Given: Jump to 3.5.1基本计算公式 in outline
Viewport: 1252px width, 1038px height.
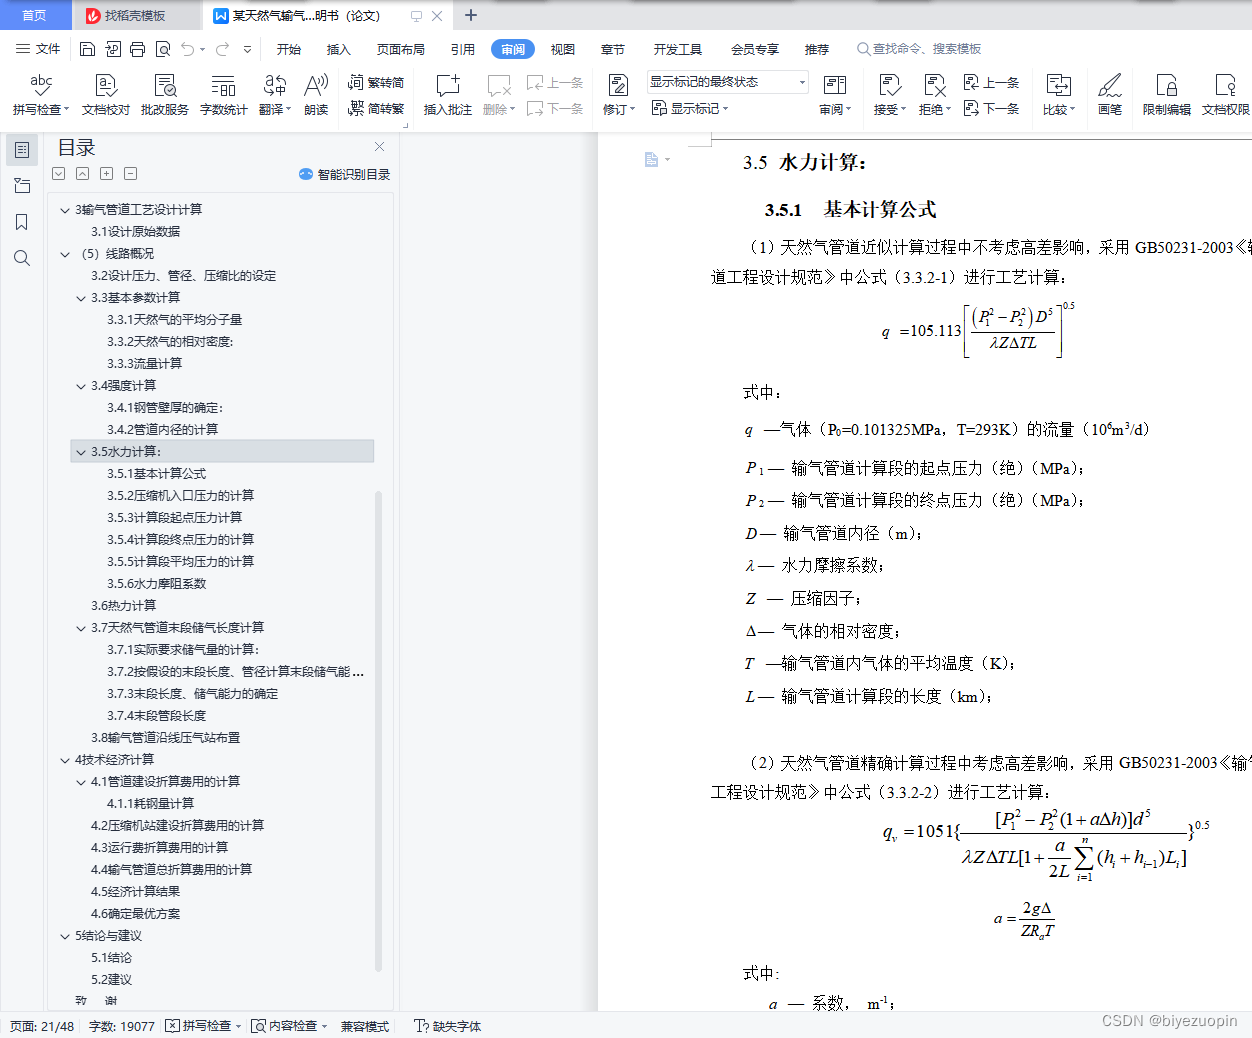Looking at the screenshot, I should 157,474.
